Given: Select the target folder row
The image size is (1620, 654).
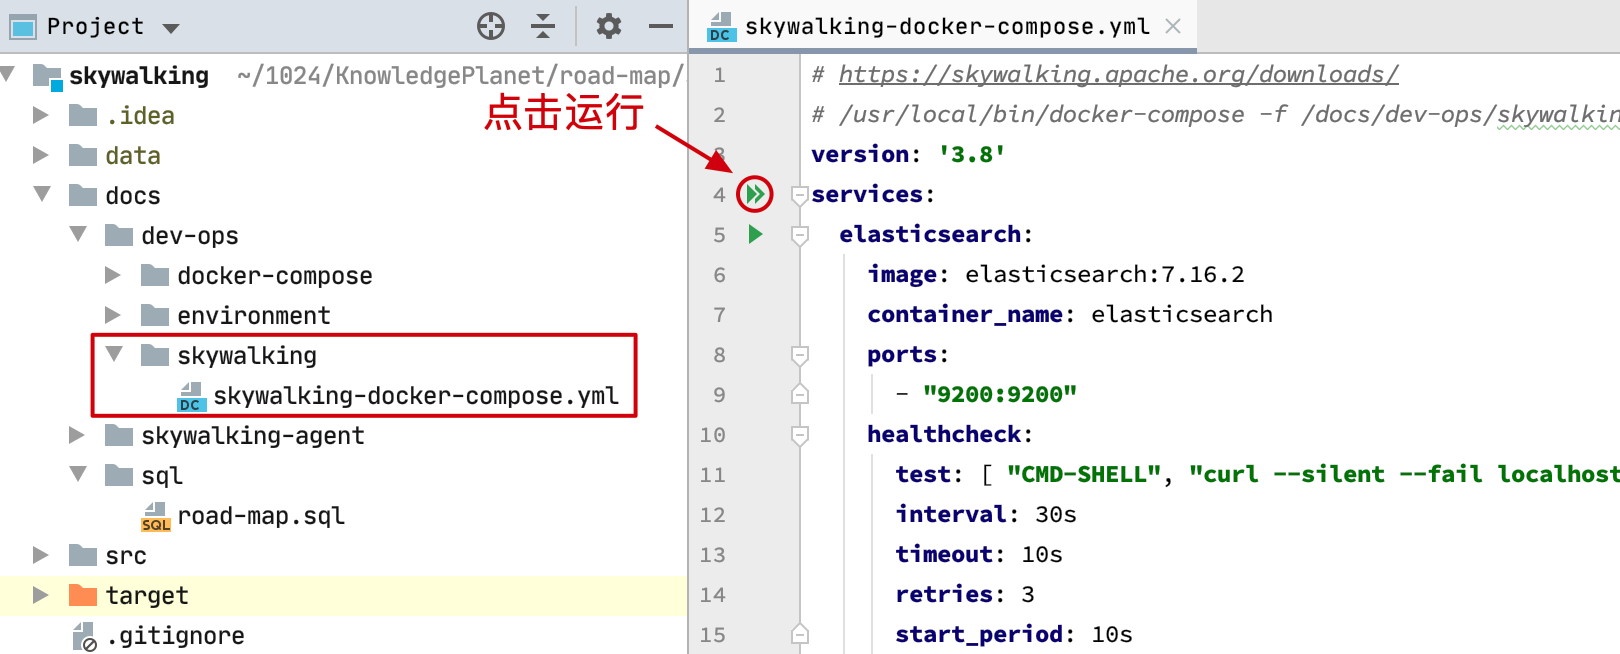Looking at the screenshot, I should [x=344, y=596].
